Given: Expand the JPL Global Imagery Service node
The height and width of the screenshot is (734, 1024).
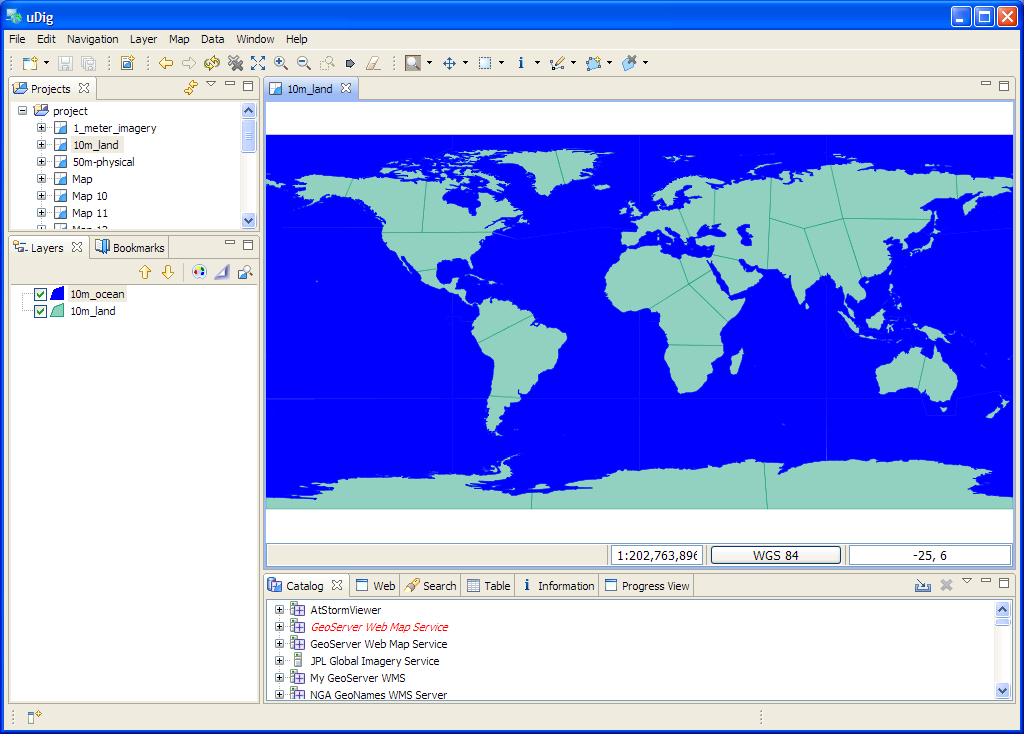Looking at the screenshot, I should click(280, 661).
